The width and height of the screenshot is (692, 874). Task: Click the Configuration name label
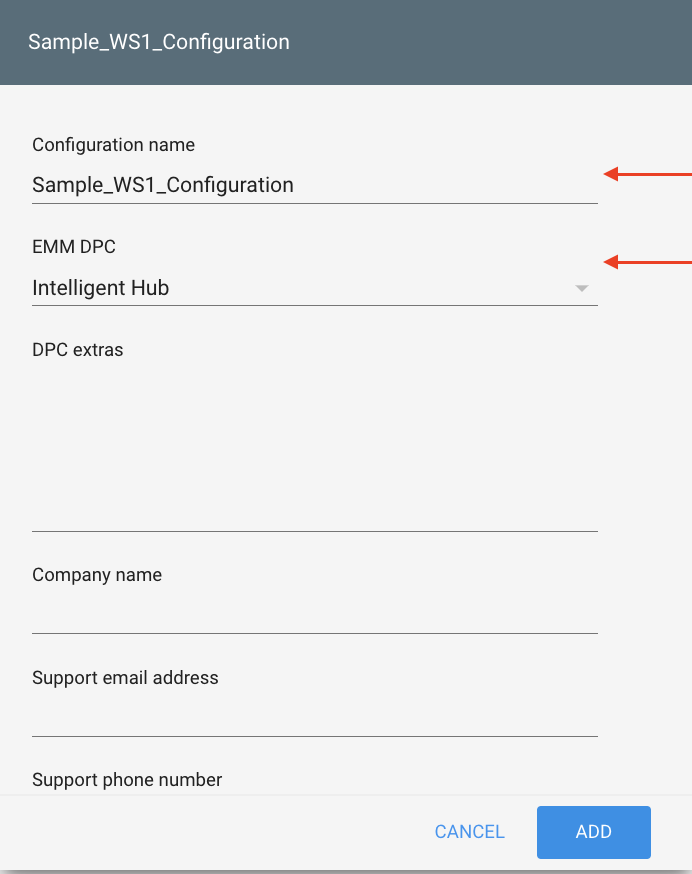click(113, 145)
